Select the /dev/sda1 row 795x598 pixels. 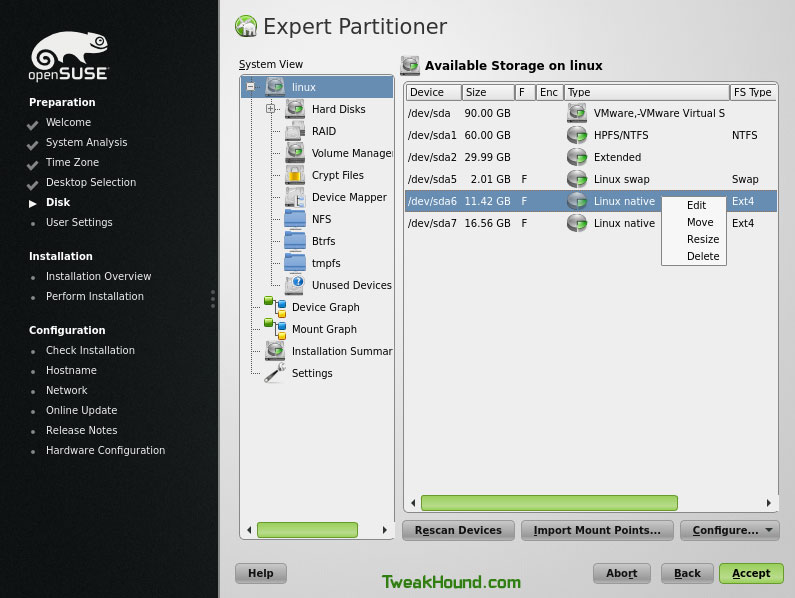click(591, 135)
